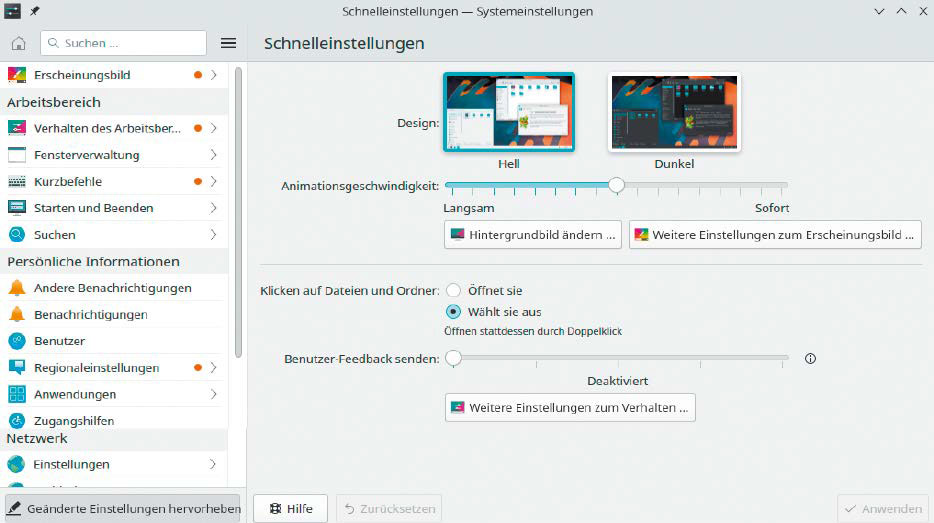Open the Fensterverwaltung category
Viewport: 934px width, 523px height.
click(x=114, y=155)
